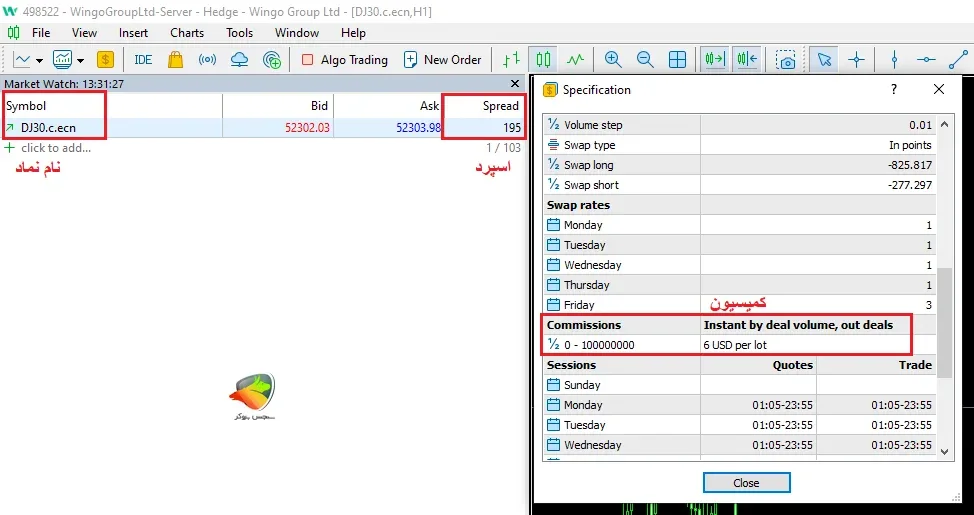The image size is (974, 515).
Task: Click the Specification help question mark
Action: click(x=894, y=89)
